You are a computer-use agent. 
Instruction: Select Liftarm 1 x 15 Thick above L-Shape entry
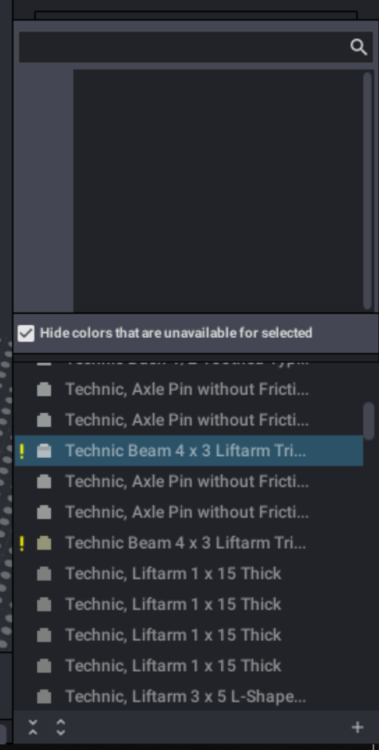click(x=189, y=666)
